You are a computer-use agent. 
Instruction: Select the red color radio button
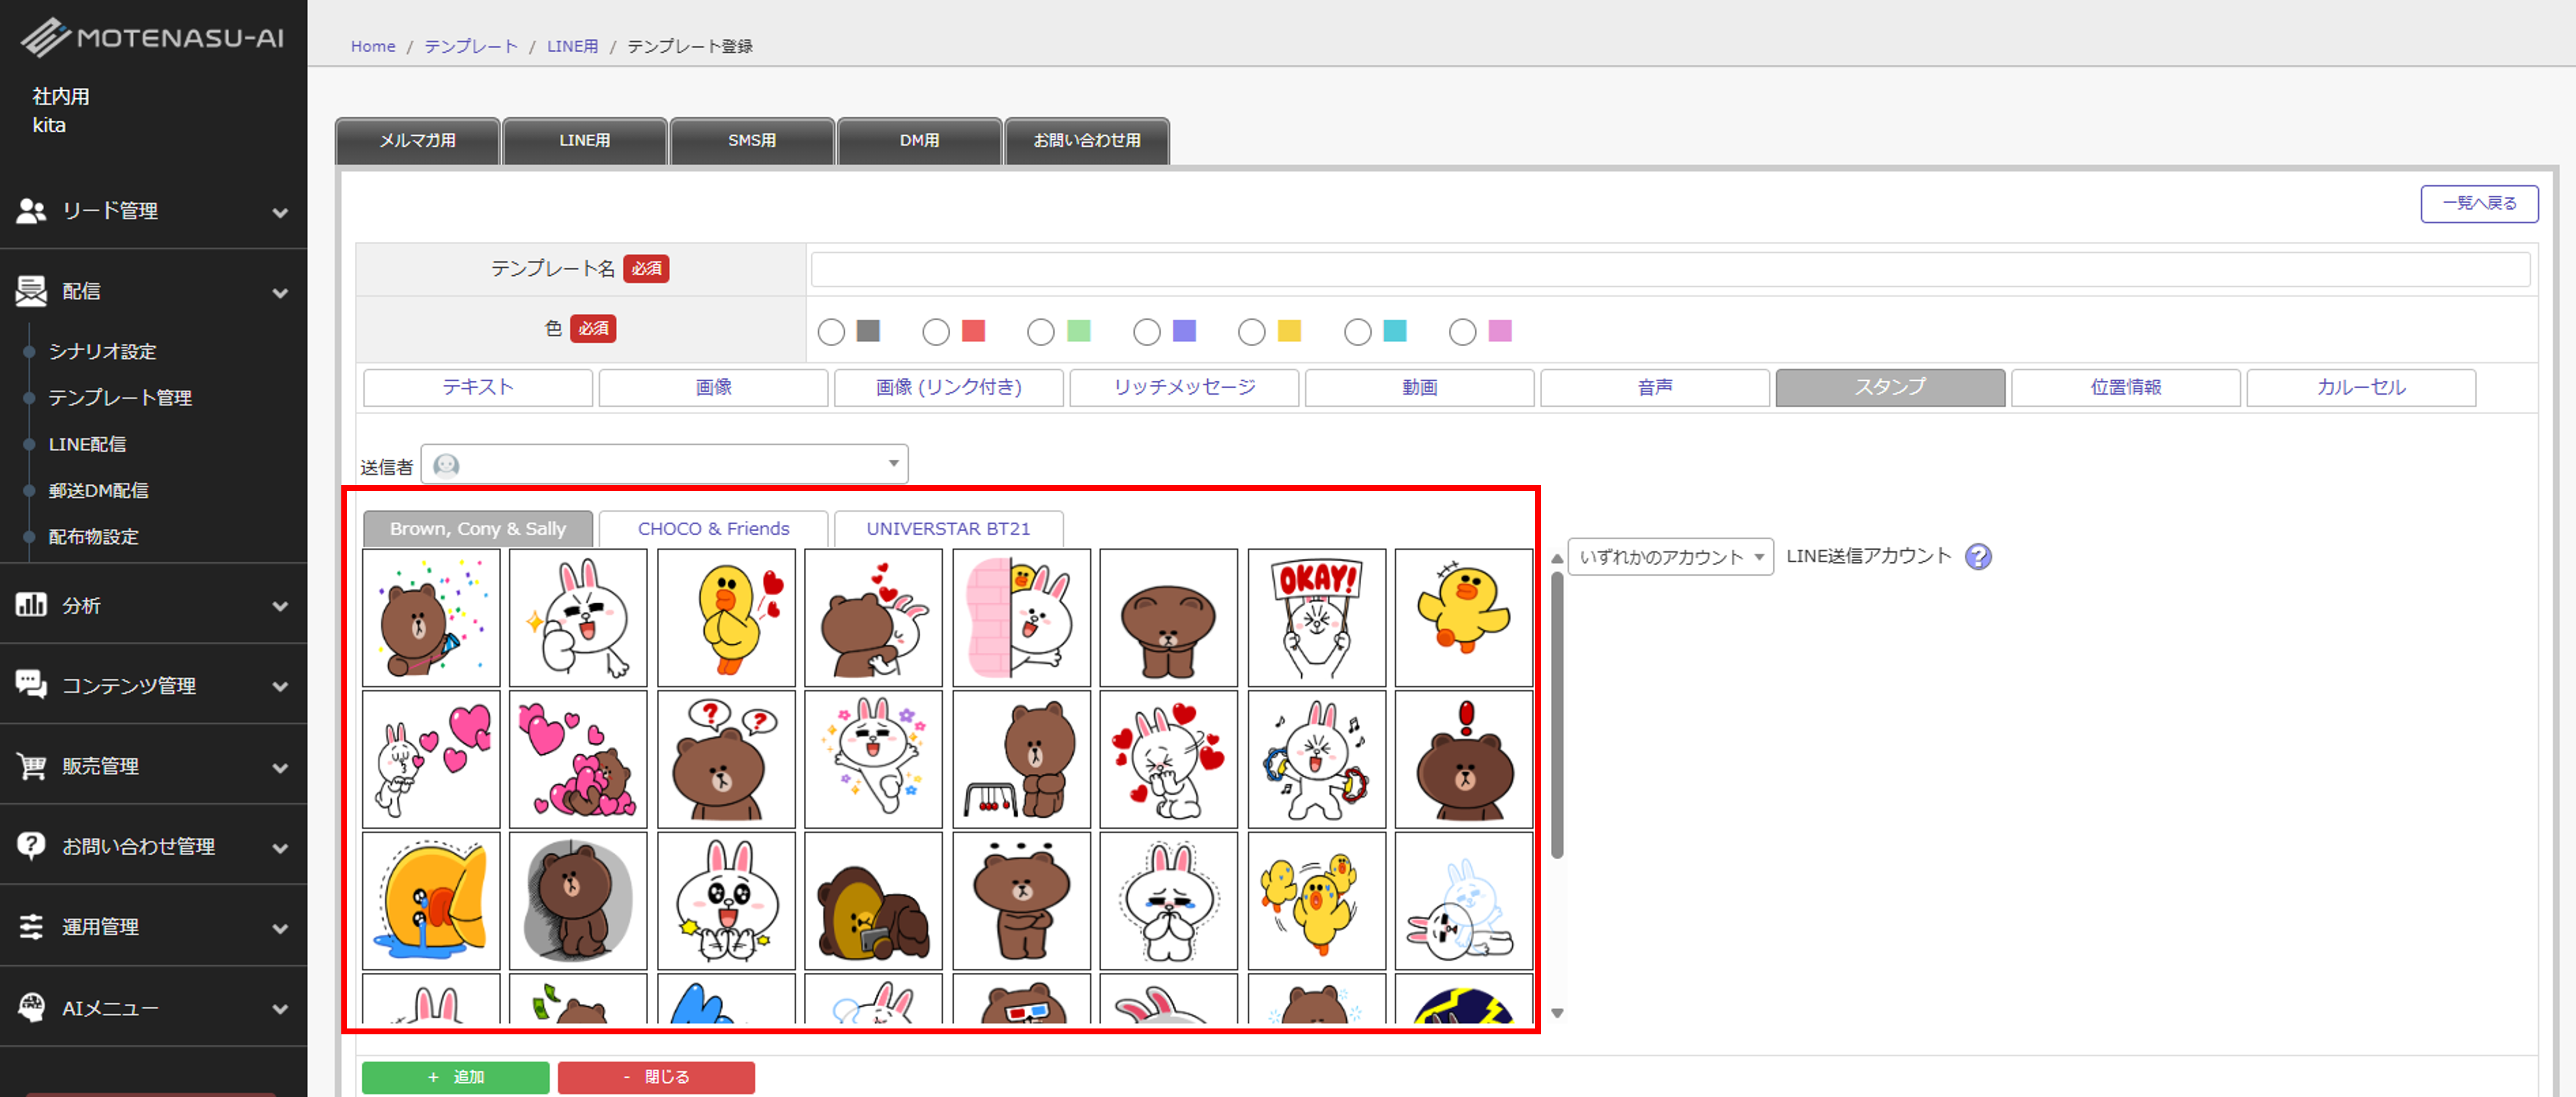click(x=936, y=332)
